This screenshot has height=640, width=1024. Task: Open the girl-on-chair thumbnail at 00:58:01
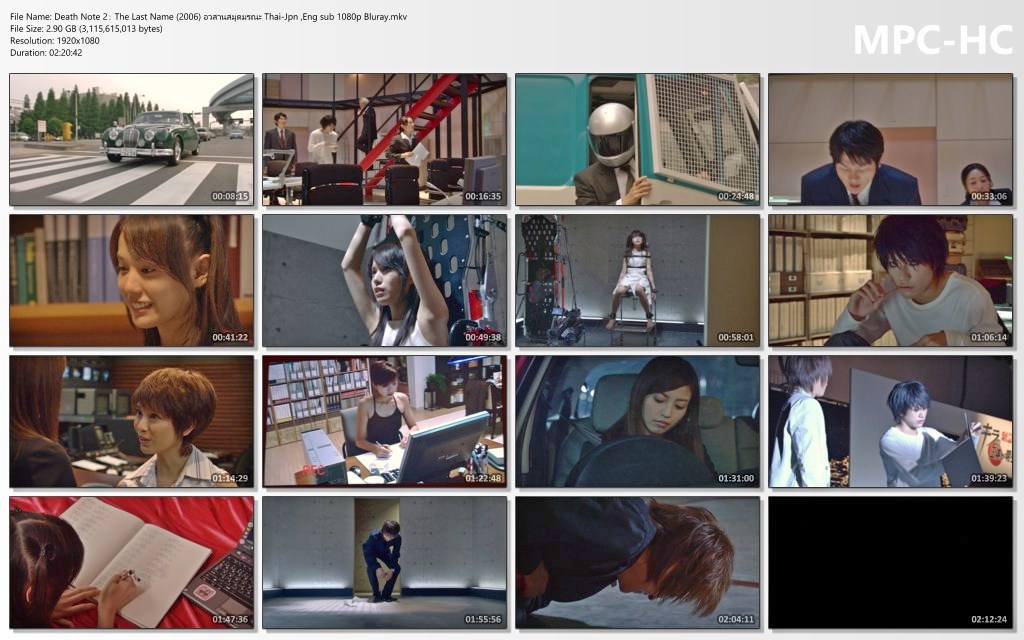coord(637,280)
